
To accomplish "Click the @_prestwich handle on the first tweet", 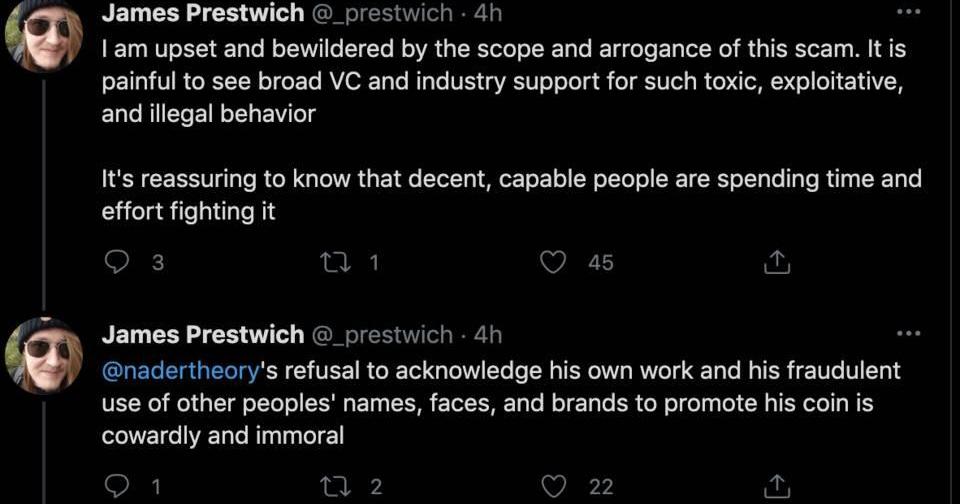I will [383, 13].
